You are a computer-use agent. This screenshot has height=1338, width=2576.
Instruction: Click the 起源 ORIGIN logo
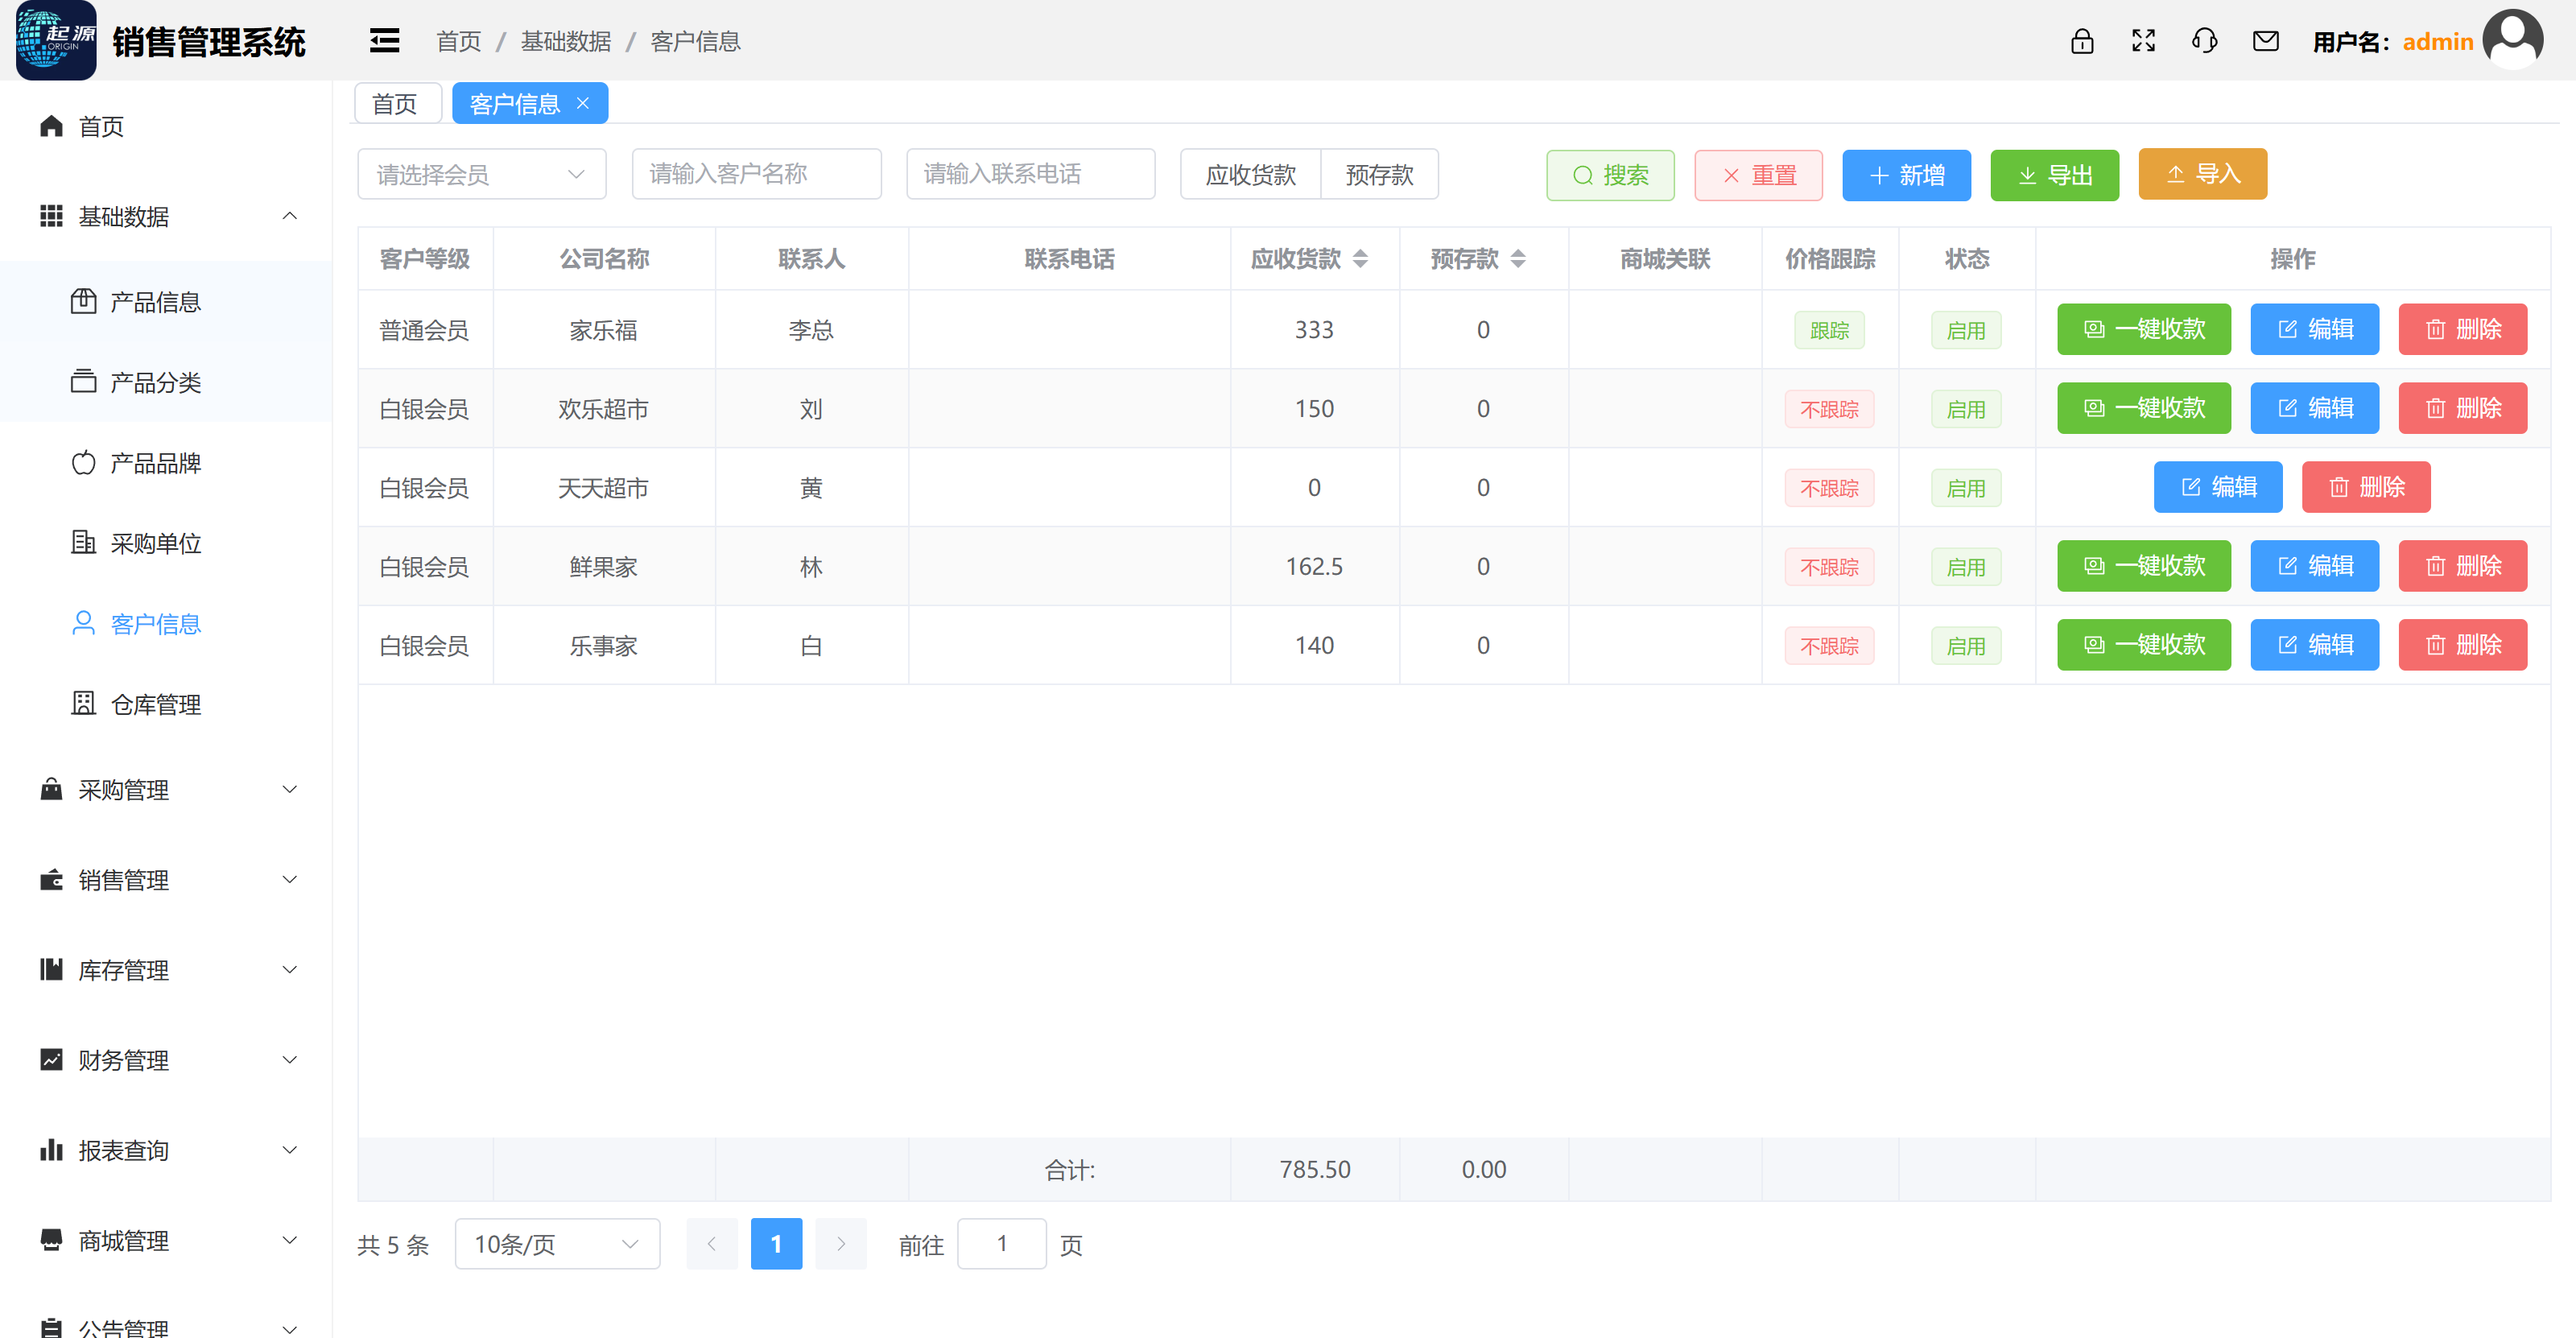pyautogui.click(x=56, y=40)
